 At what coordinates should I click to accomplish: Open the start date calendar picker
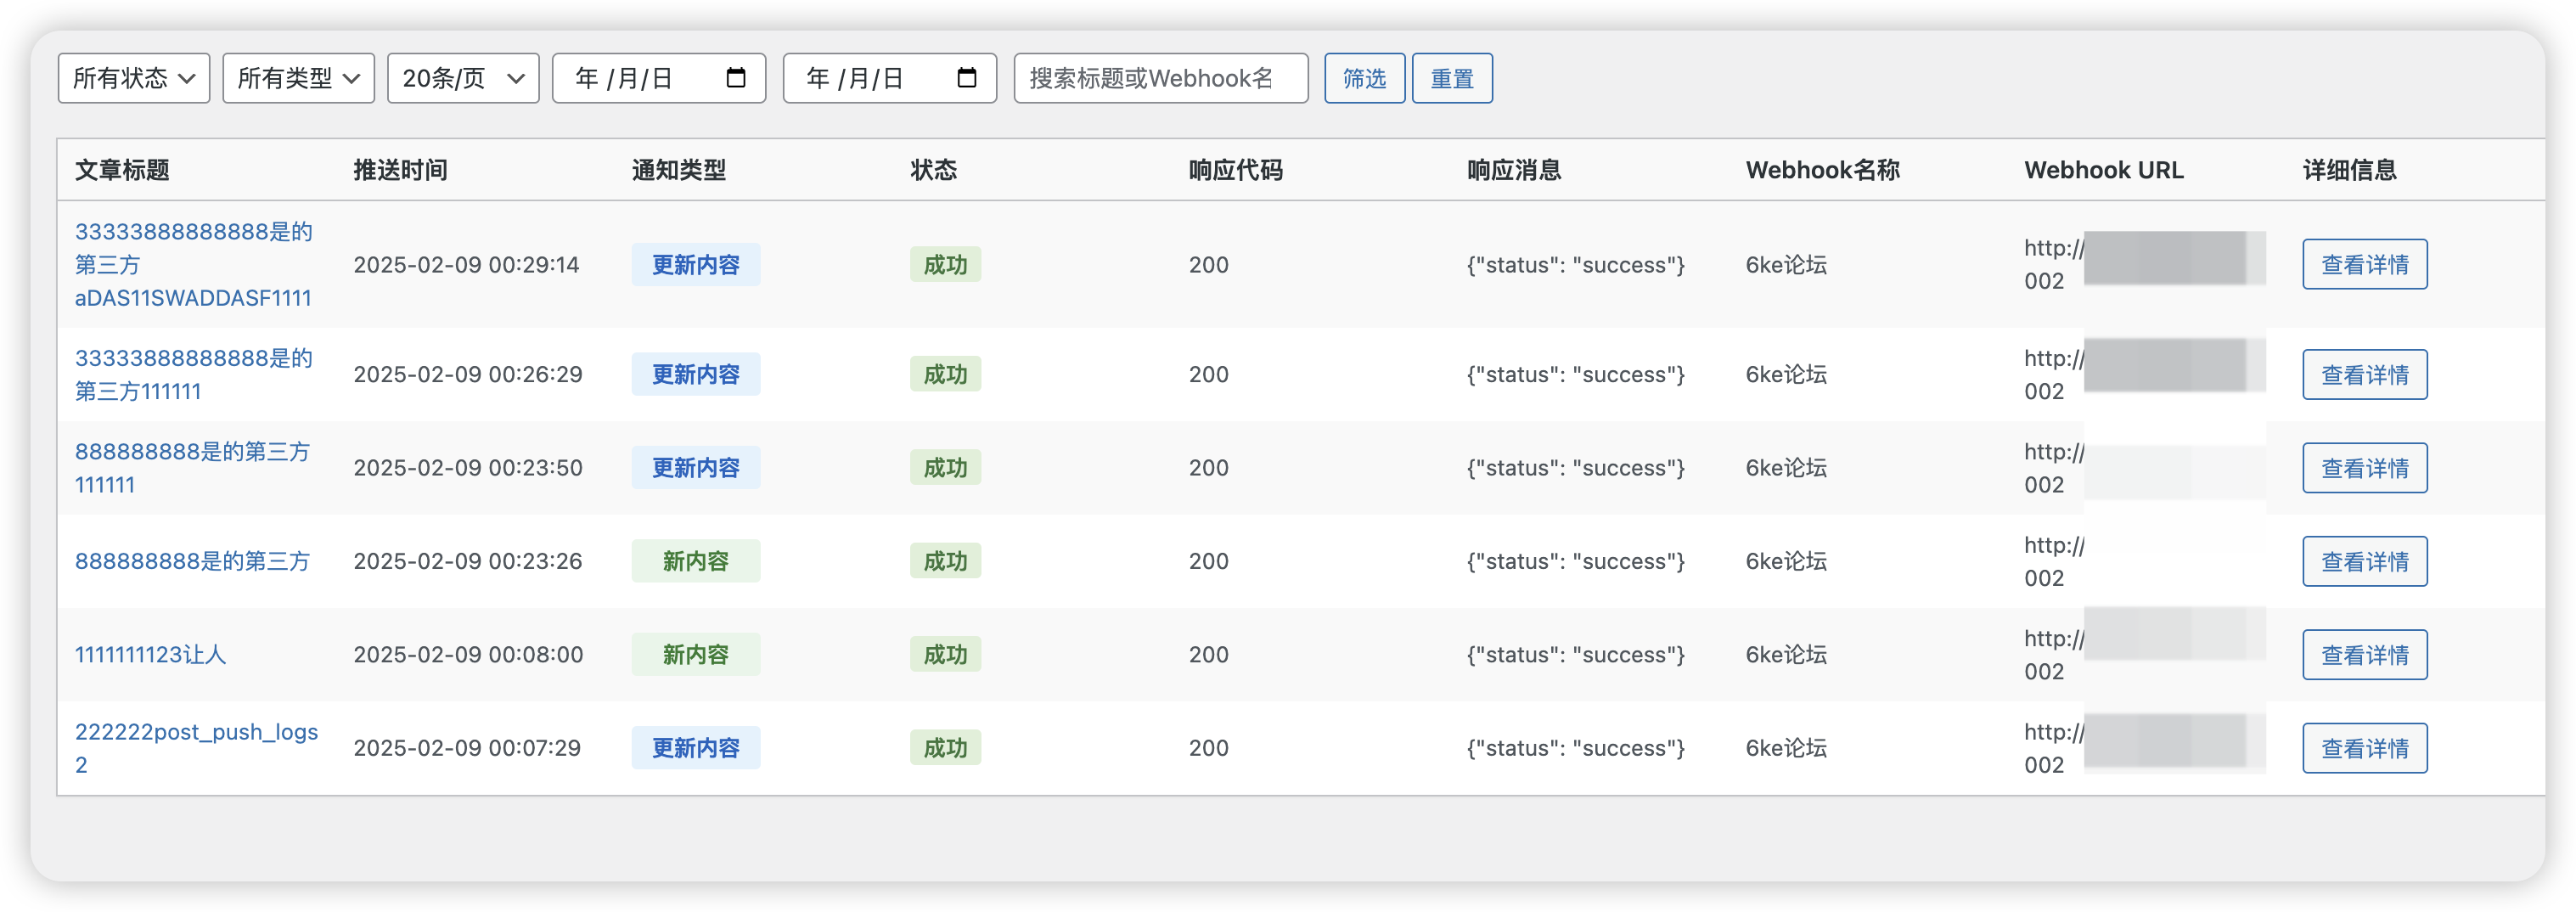(737, 77)
